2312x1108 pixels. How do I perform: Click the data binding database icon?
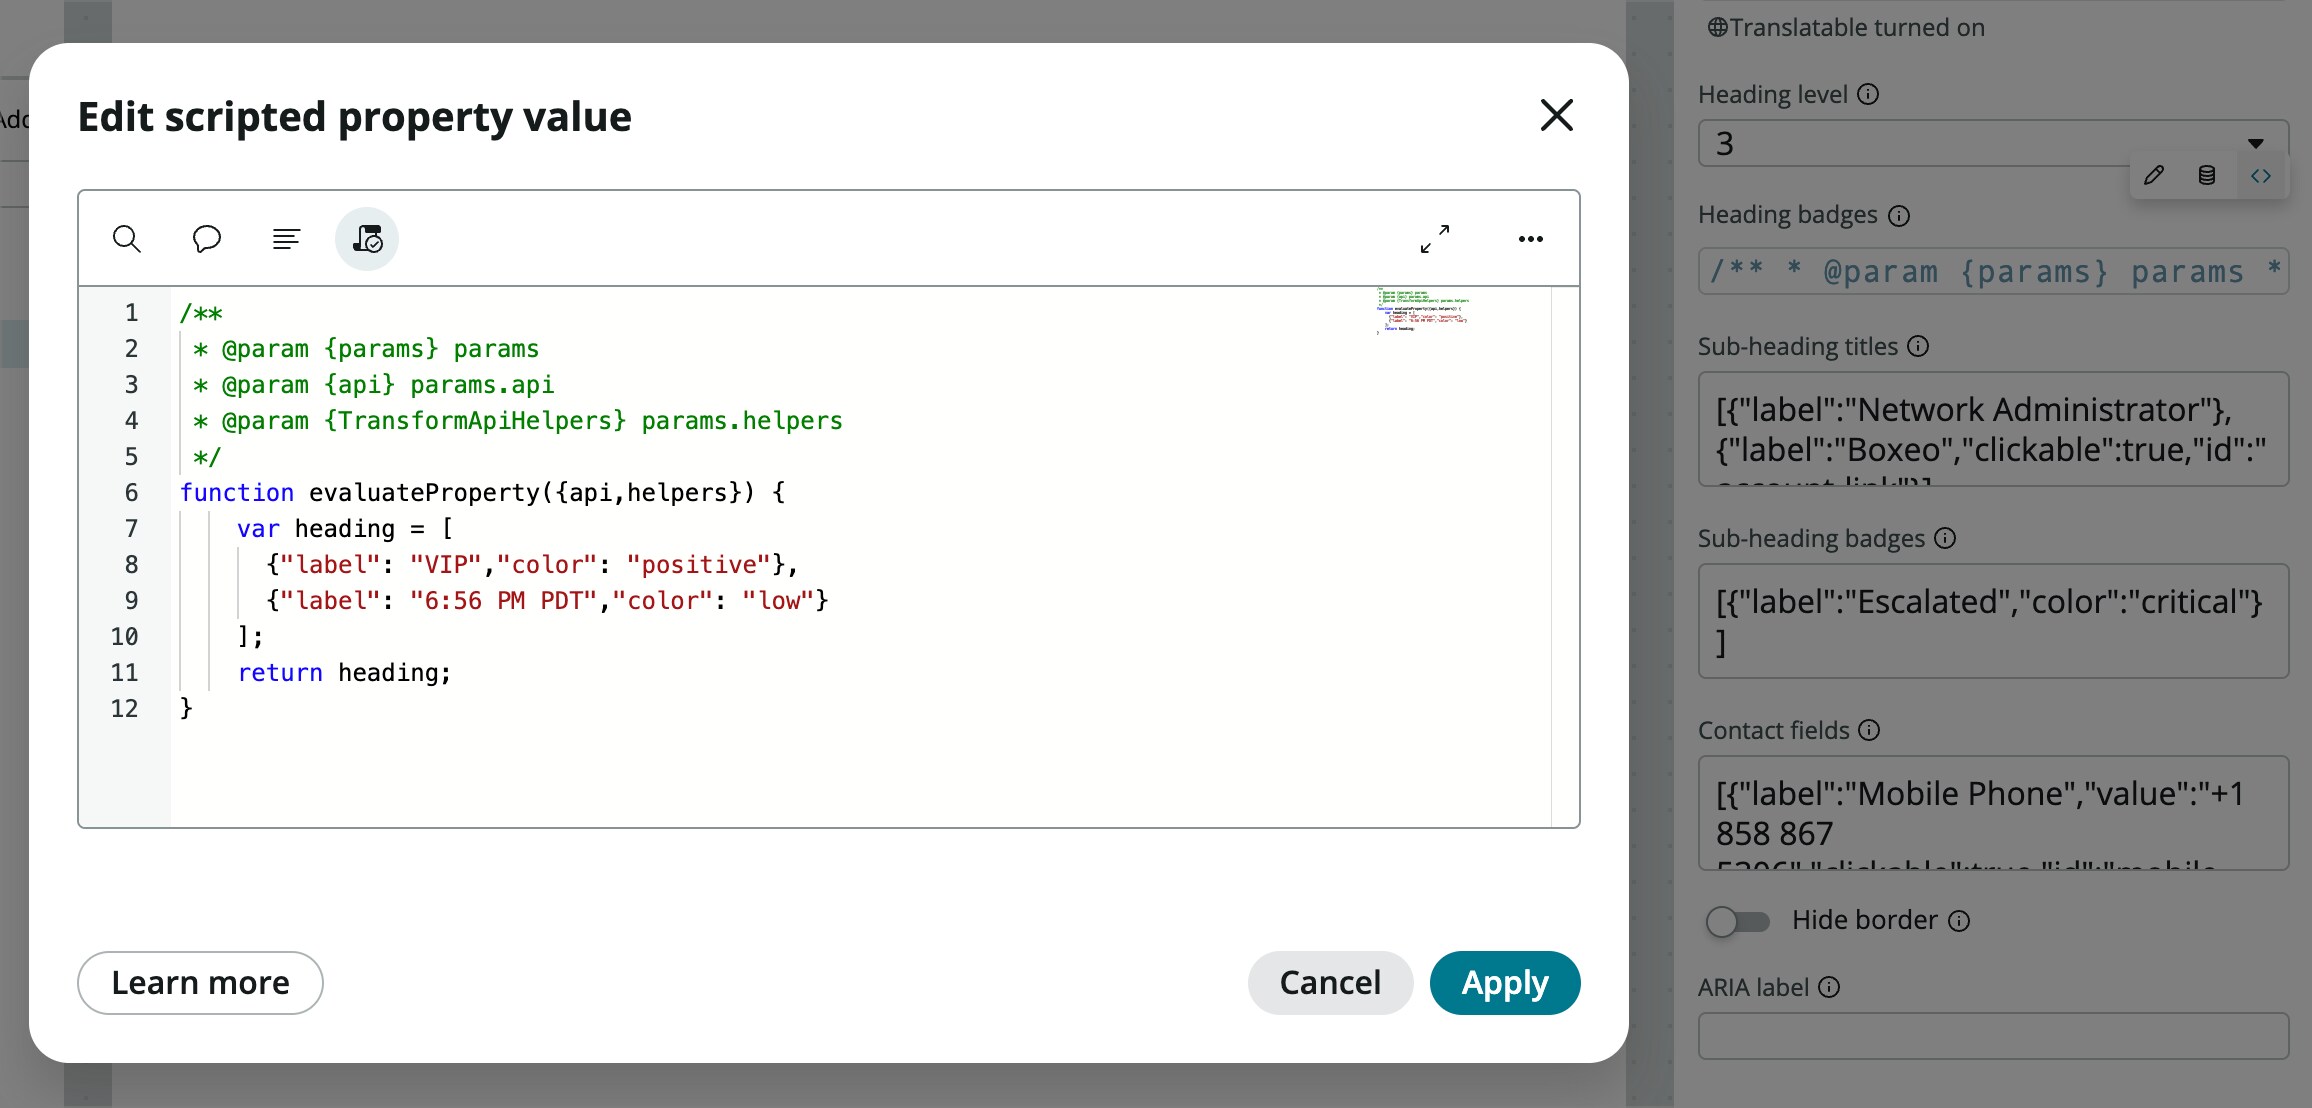pyautogui.click(x=2207, y=176)
